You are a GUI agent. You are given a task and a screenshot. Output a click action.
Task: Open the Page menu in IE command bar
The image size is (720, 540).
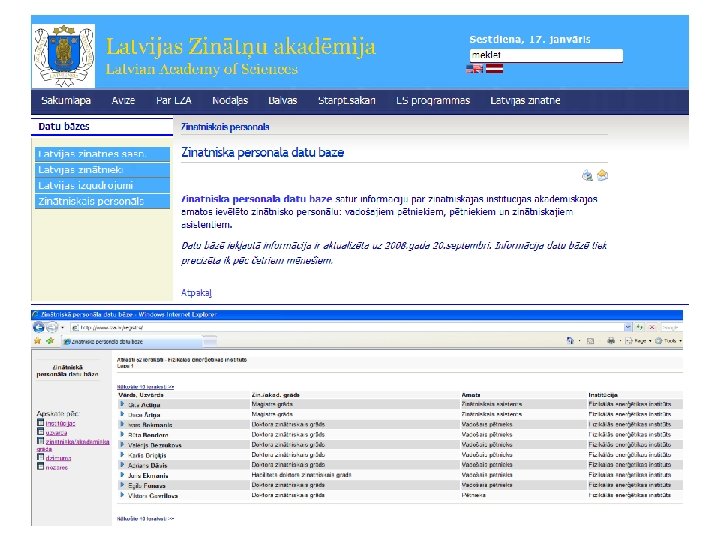(x=638, y=341)
